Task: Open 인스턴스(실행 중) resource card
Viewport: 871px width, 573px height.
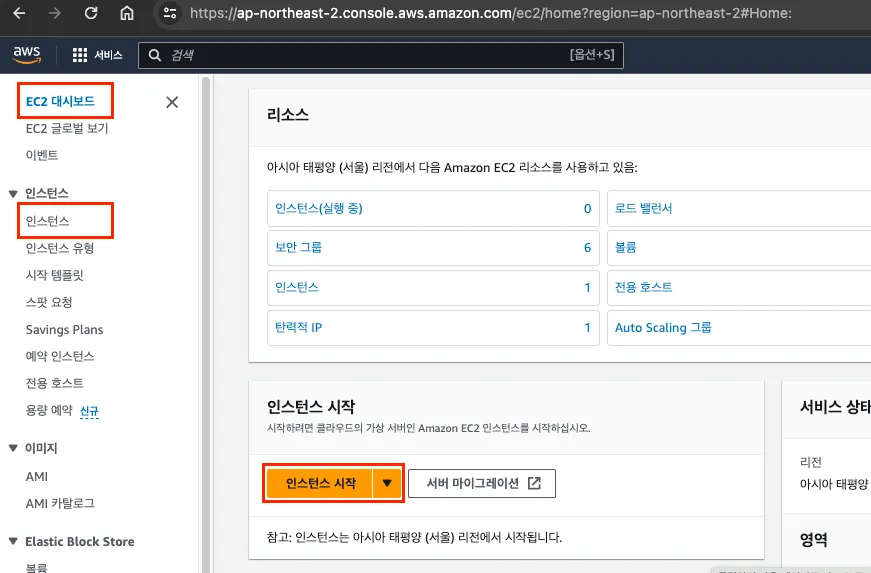Action: 433,208
